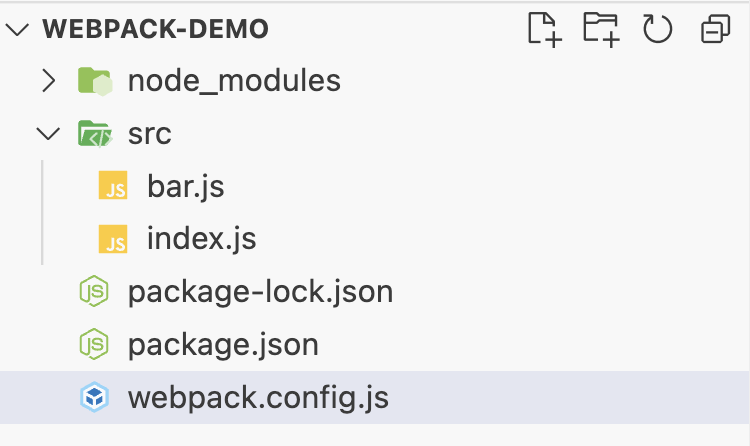Refresh the explorer with the reload icon
The image size is (750, 446).
point(658,29)
